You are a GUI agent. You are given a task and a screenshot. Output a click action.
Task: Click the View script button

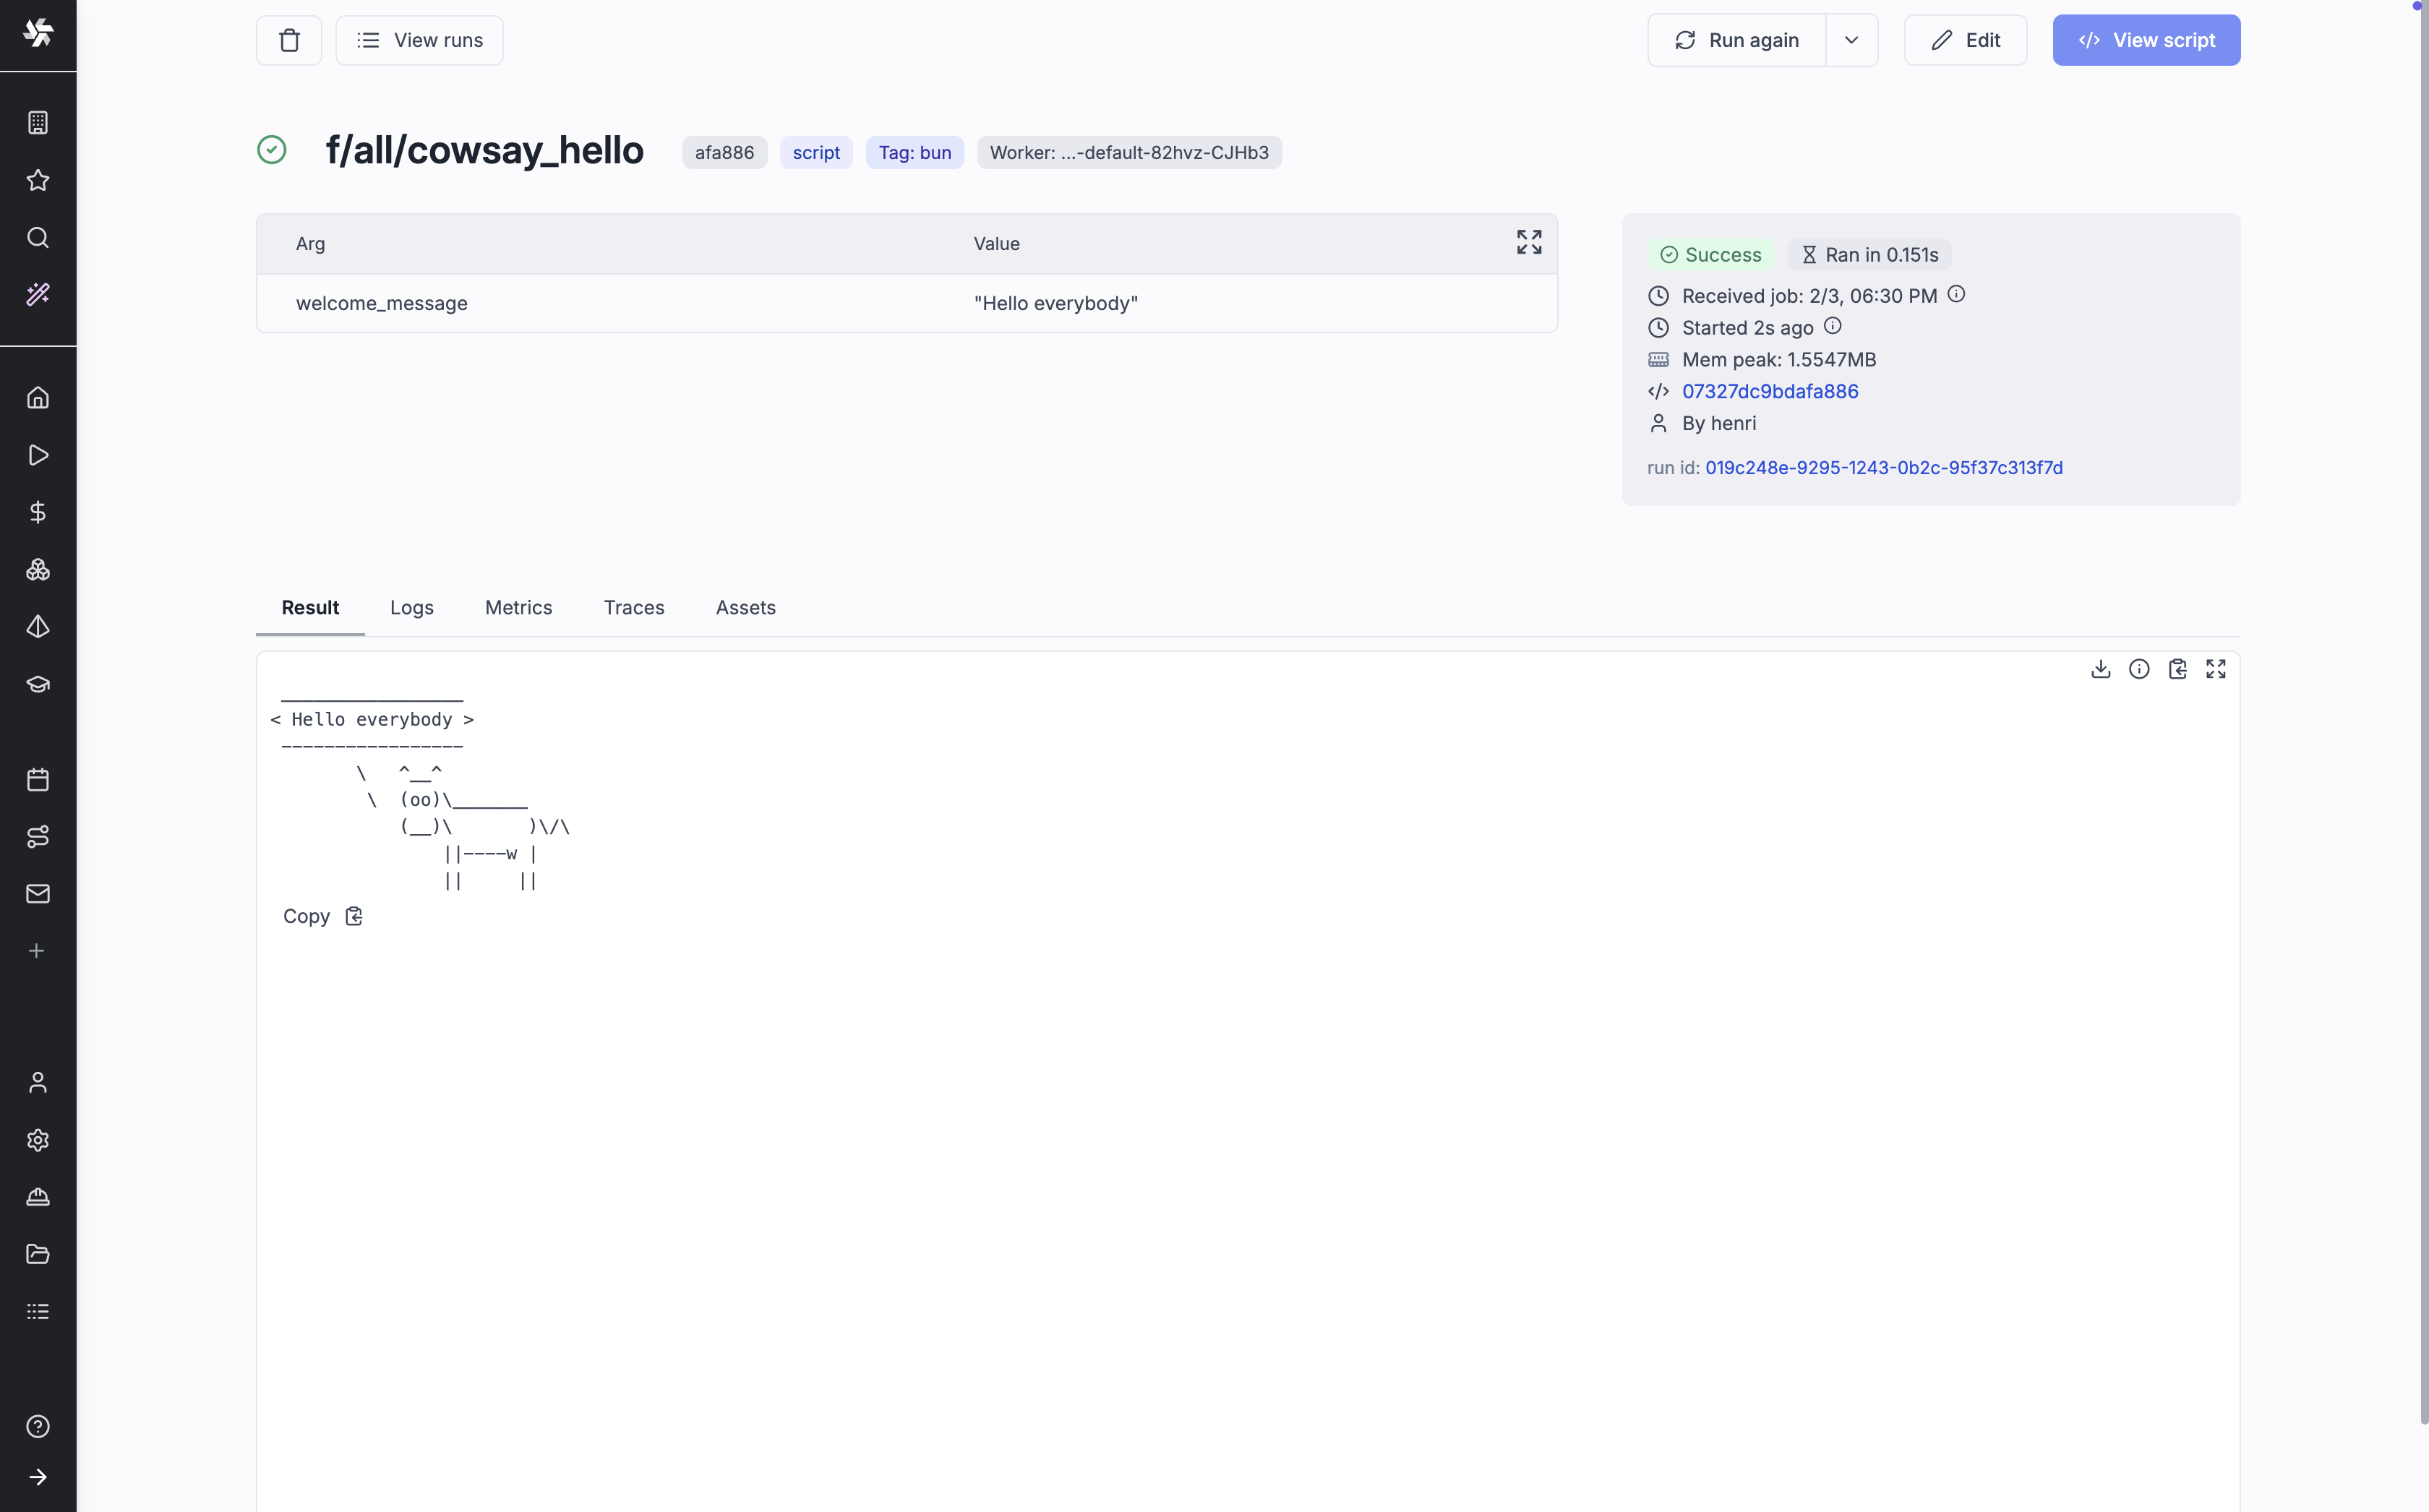(2146, 40)
